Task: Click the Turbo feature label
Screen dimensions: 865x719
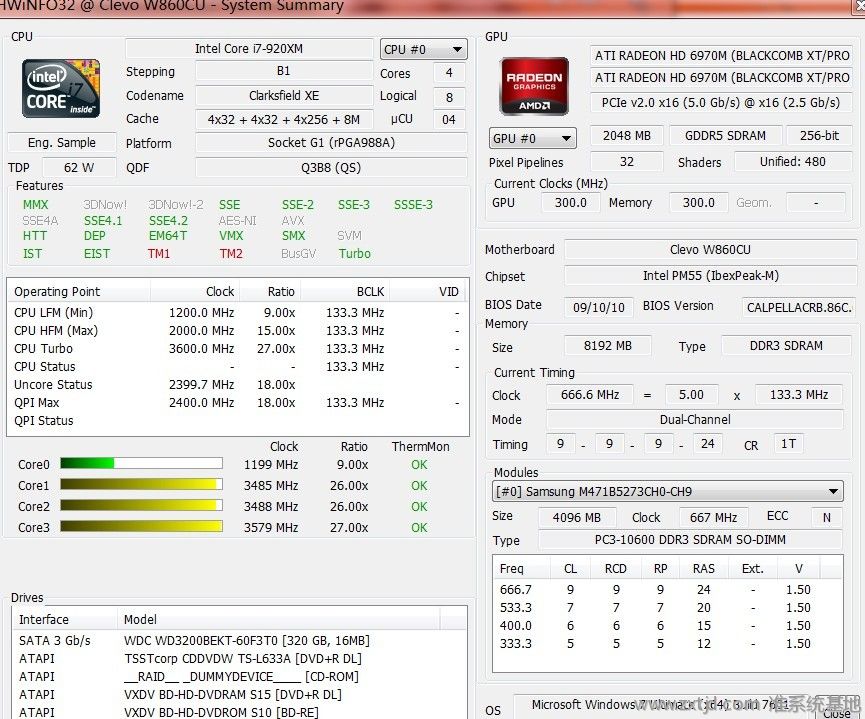Action: (x=355, y=254)
